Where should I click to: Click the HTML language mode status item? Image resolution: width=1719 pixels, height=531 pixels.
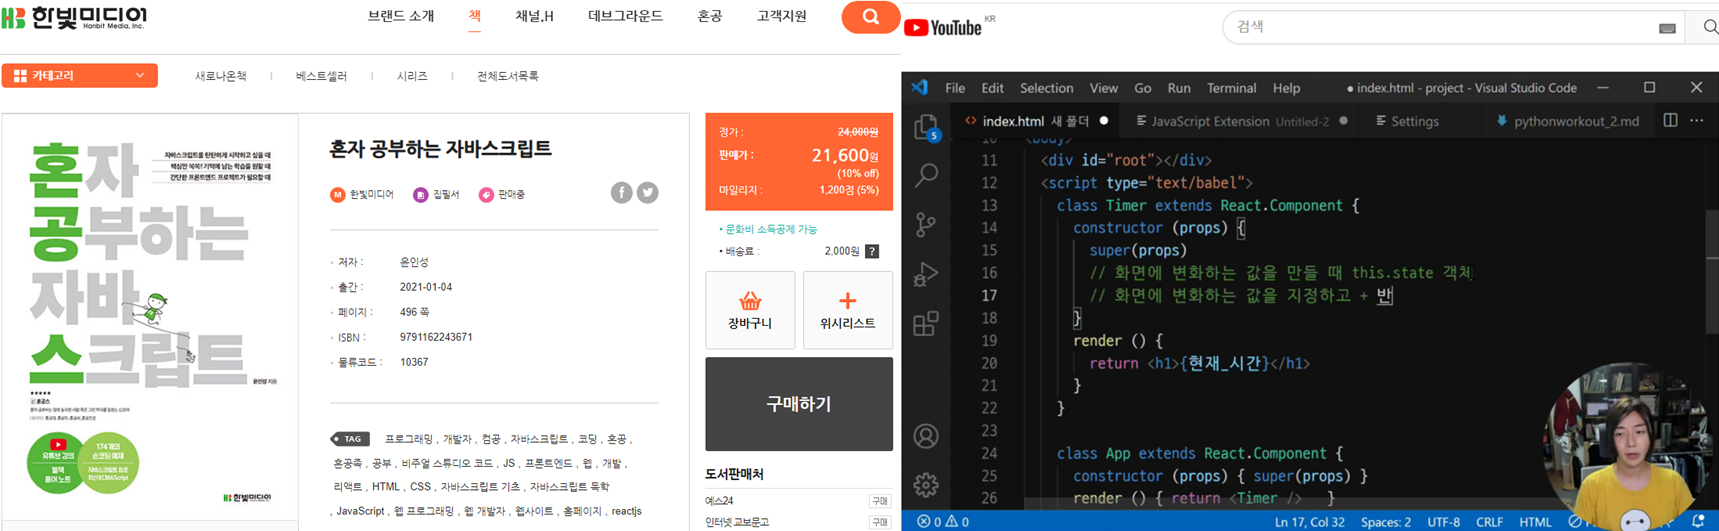tap(1535, 522)
